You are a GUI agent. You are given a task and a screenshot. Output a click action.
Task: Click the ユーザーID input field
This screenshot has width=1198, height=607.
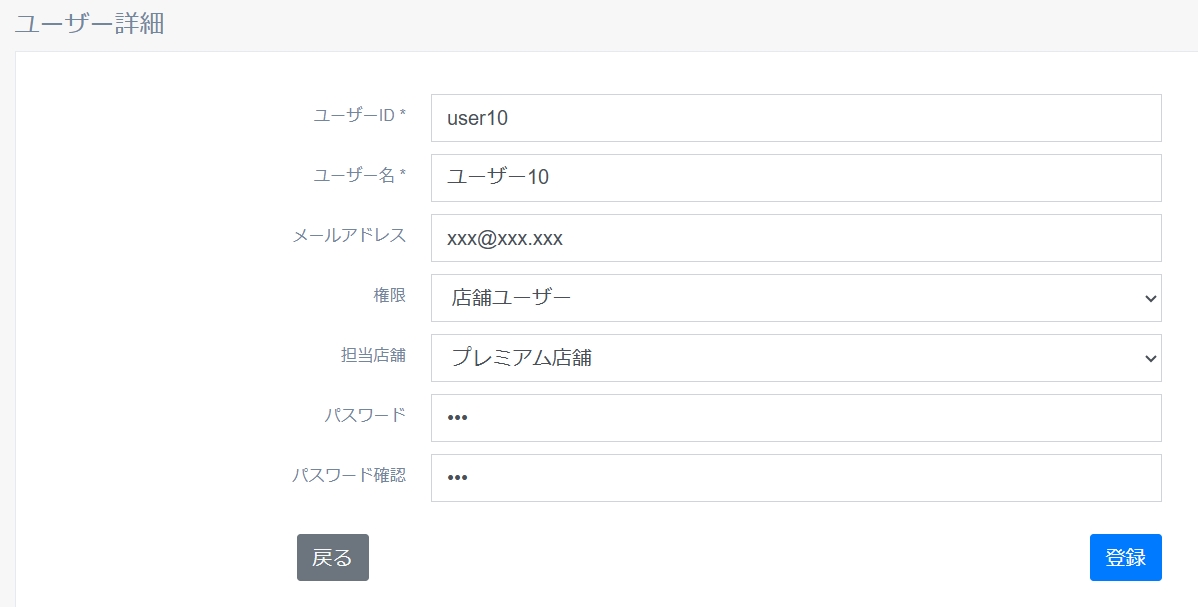795,118
